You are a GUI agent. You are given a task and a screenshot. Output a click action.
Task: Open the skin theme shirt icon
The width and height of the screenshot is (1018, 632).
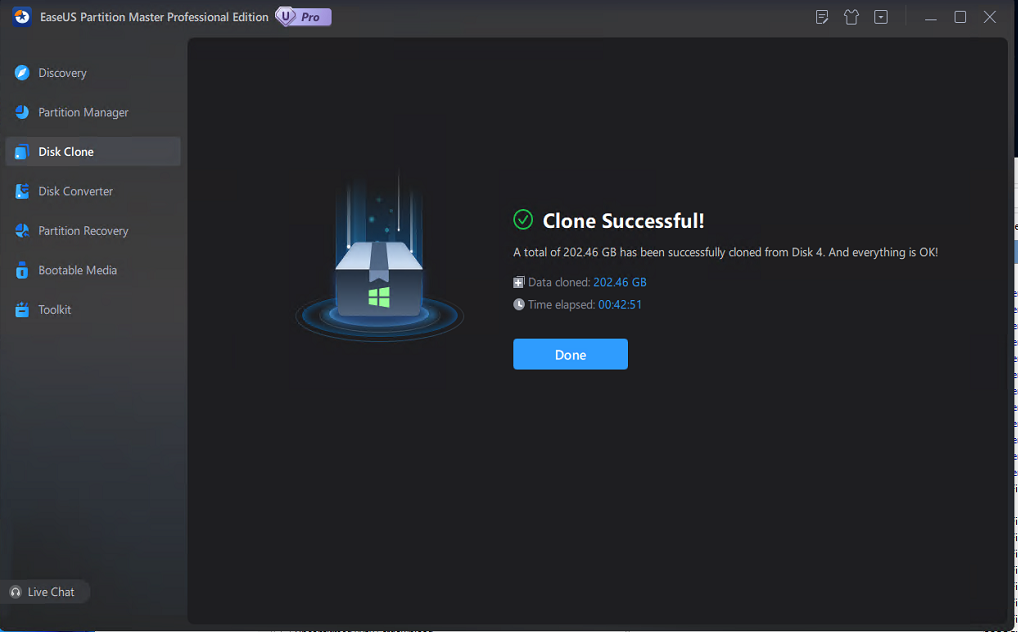(851, 17)
